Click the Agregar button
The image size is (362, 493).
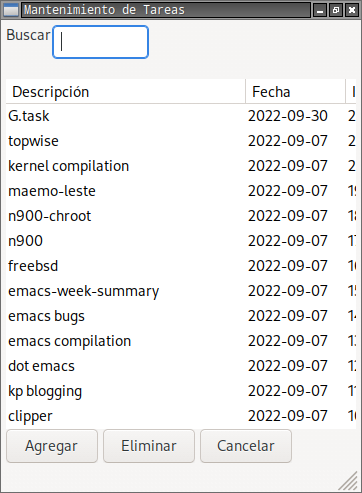52,446
